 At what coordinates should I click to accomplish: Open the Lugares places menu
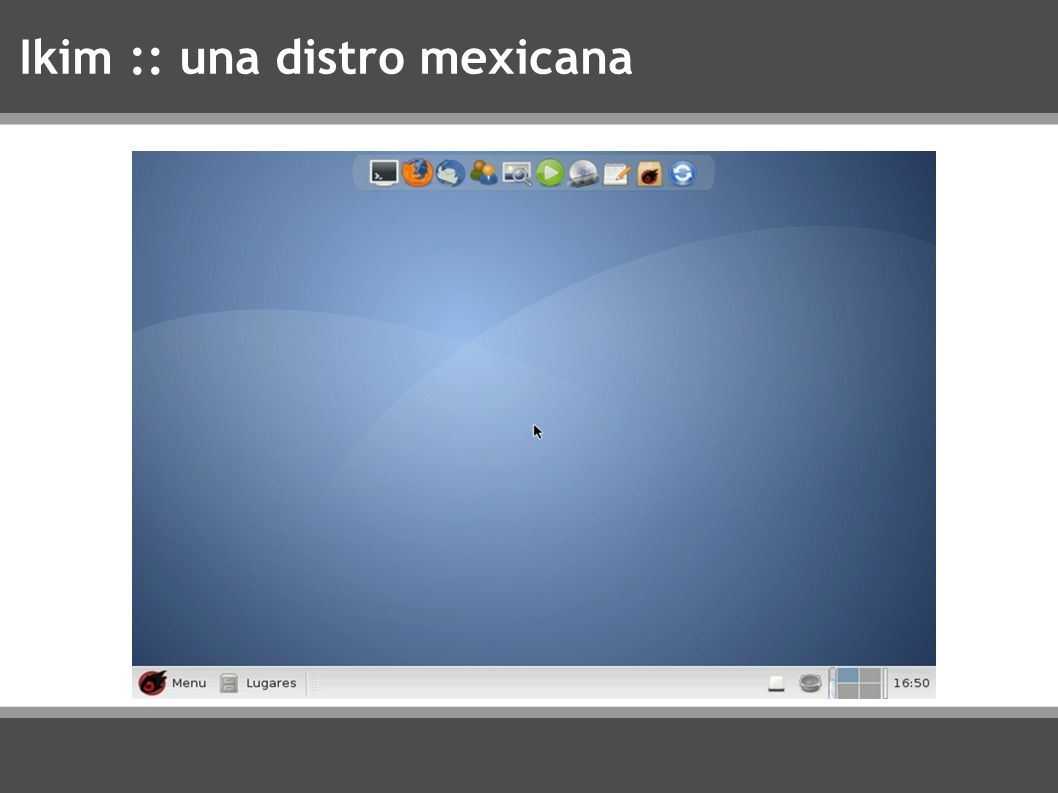tap(271, 683)
